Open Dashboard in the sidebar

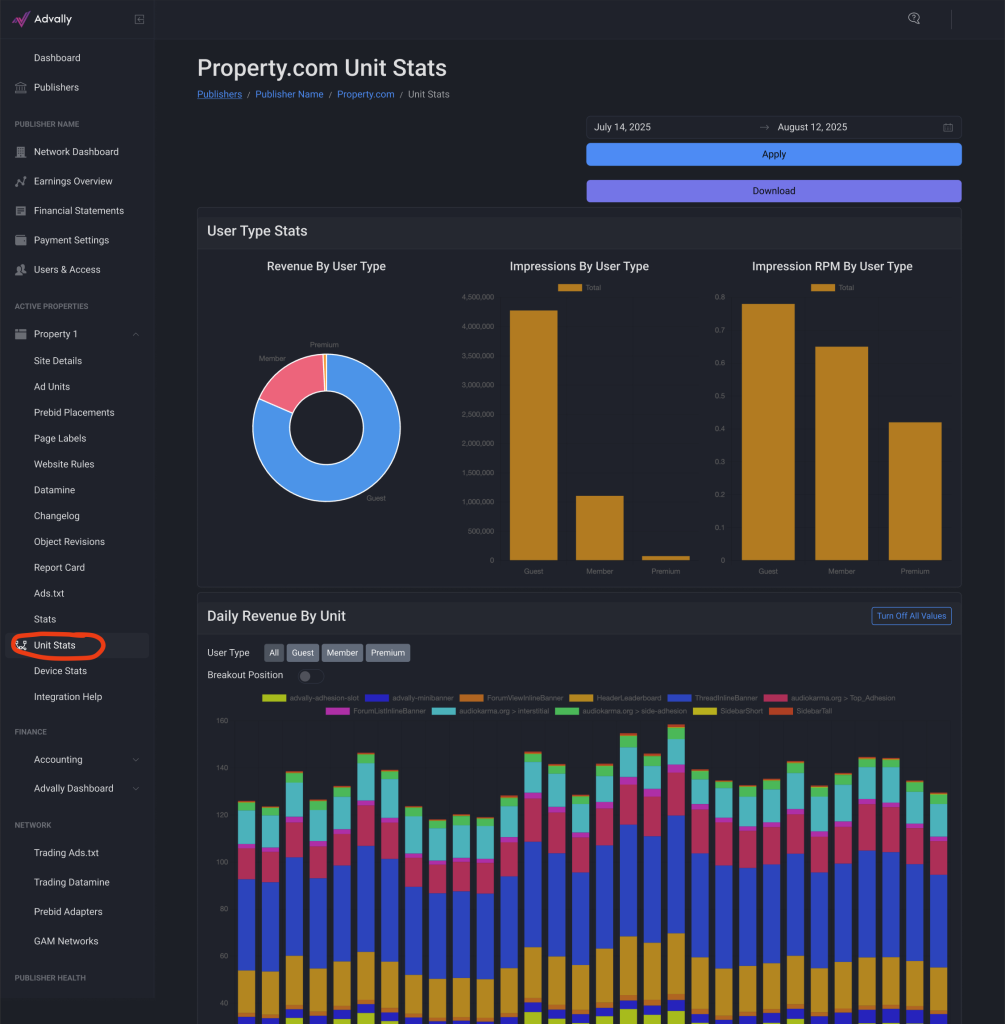point(57,58)
